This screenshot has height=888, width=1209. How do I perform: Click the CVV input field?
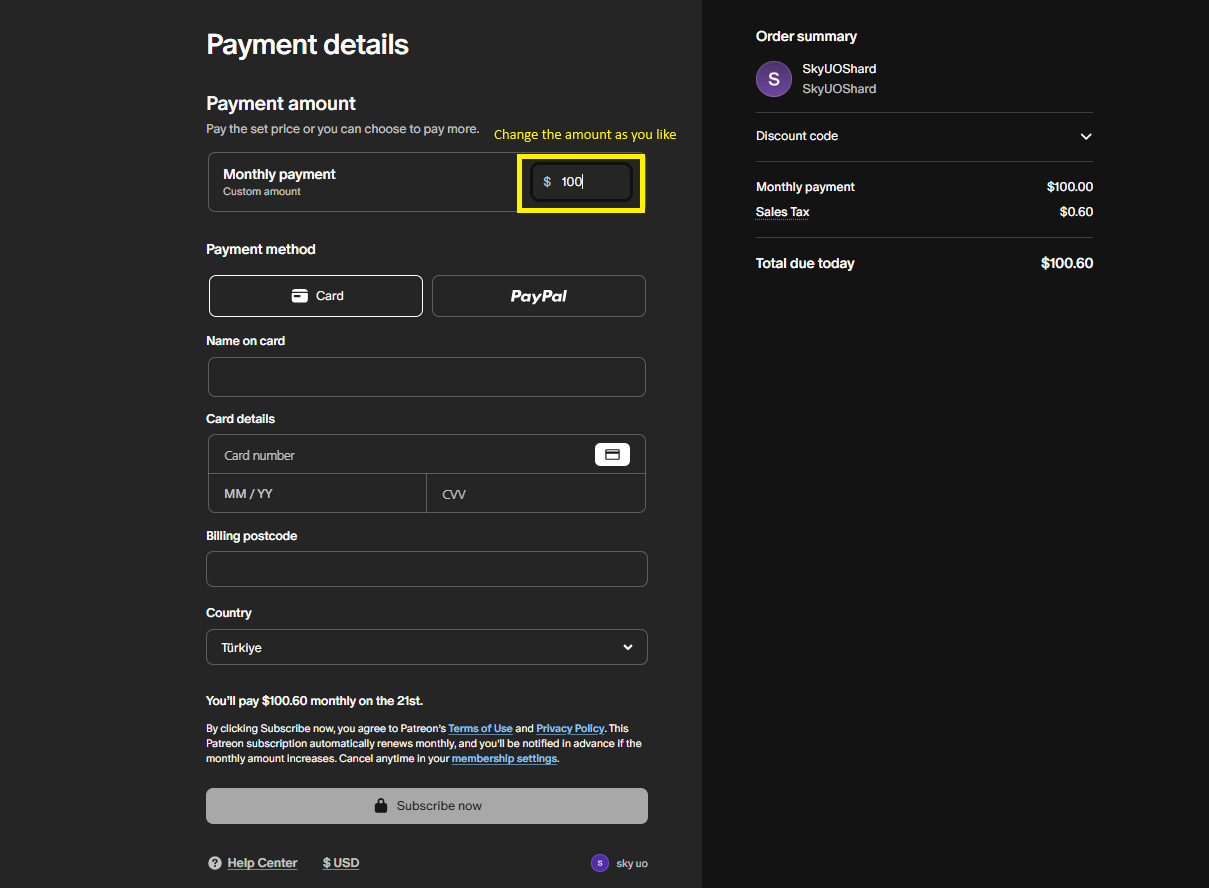pos(536,494)
